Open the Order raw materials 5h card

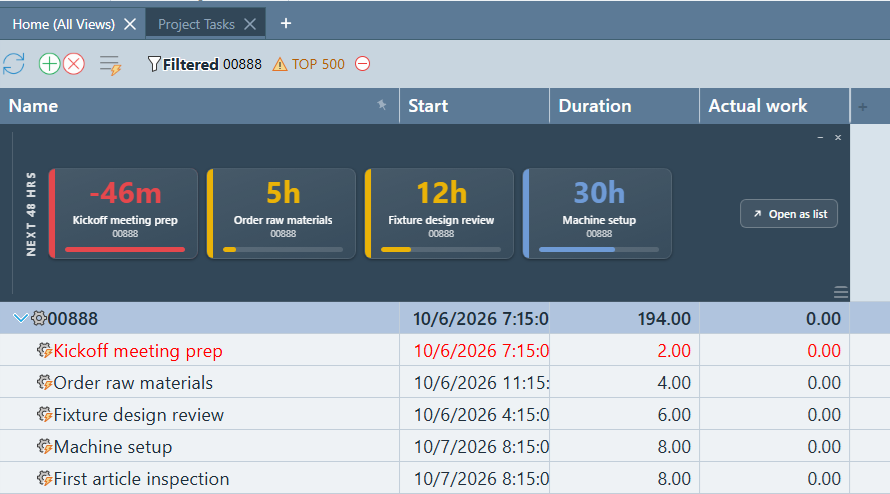[282, 213]
